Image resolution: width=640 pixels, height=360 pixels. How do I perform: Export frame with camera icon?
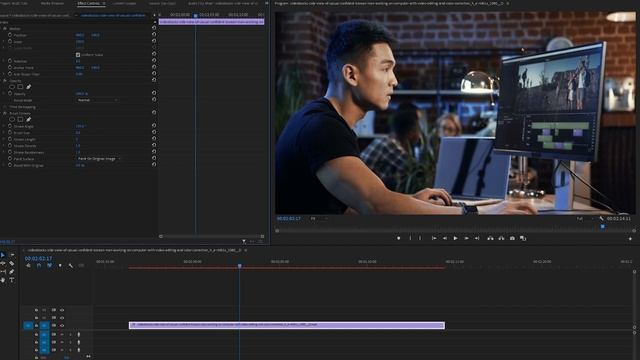pos(512,238)
